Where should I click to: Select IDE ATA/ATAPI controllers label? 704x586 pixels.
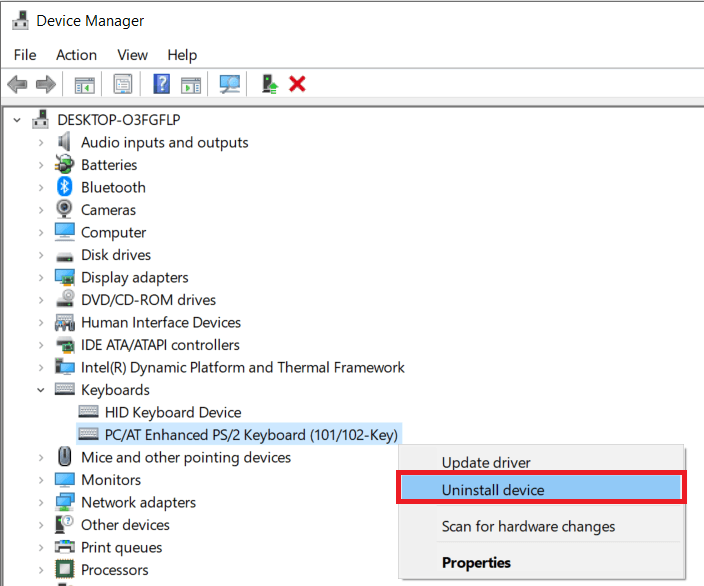click(x=160, y=345)
